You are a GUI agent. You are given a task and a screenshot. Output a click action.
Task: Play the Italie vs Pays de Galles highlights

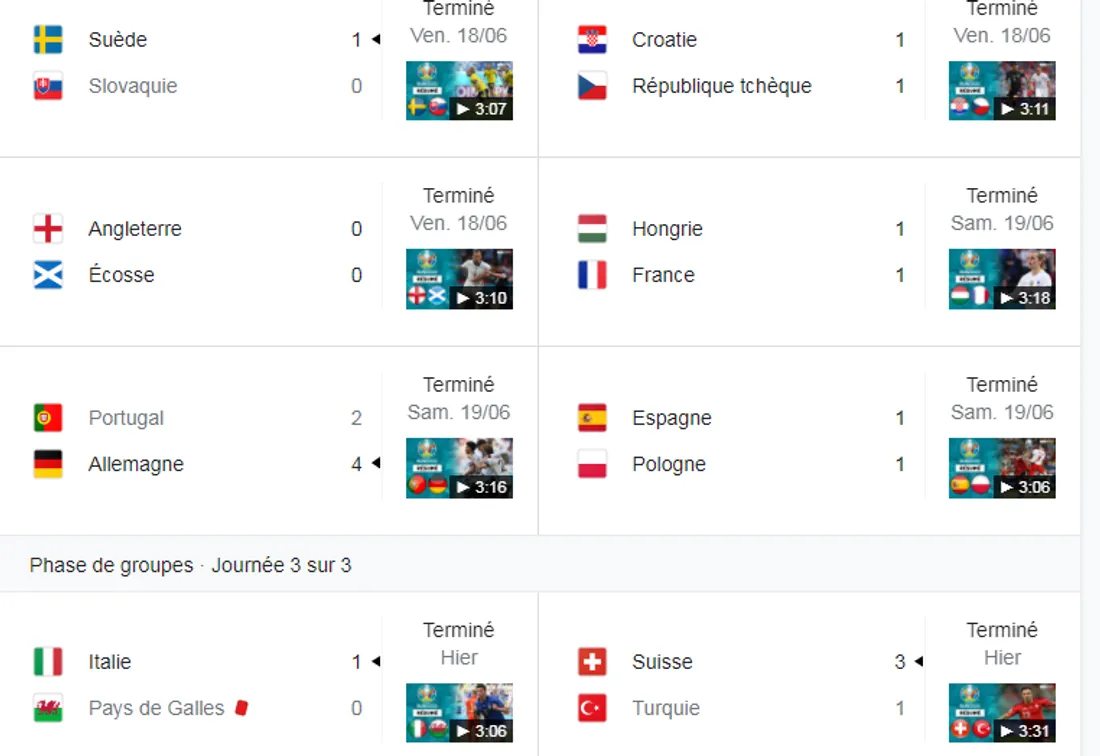click(459, 712)
